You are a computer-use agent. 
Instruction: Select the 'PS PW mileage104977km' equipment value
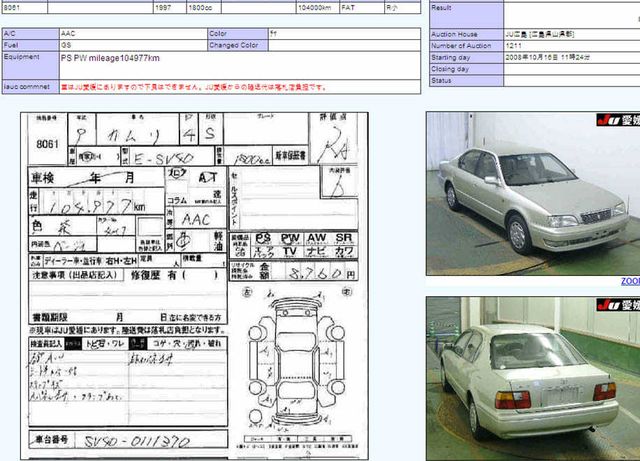coord(110,58)
